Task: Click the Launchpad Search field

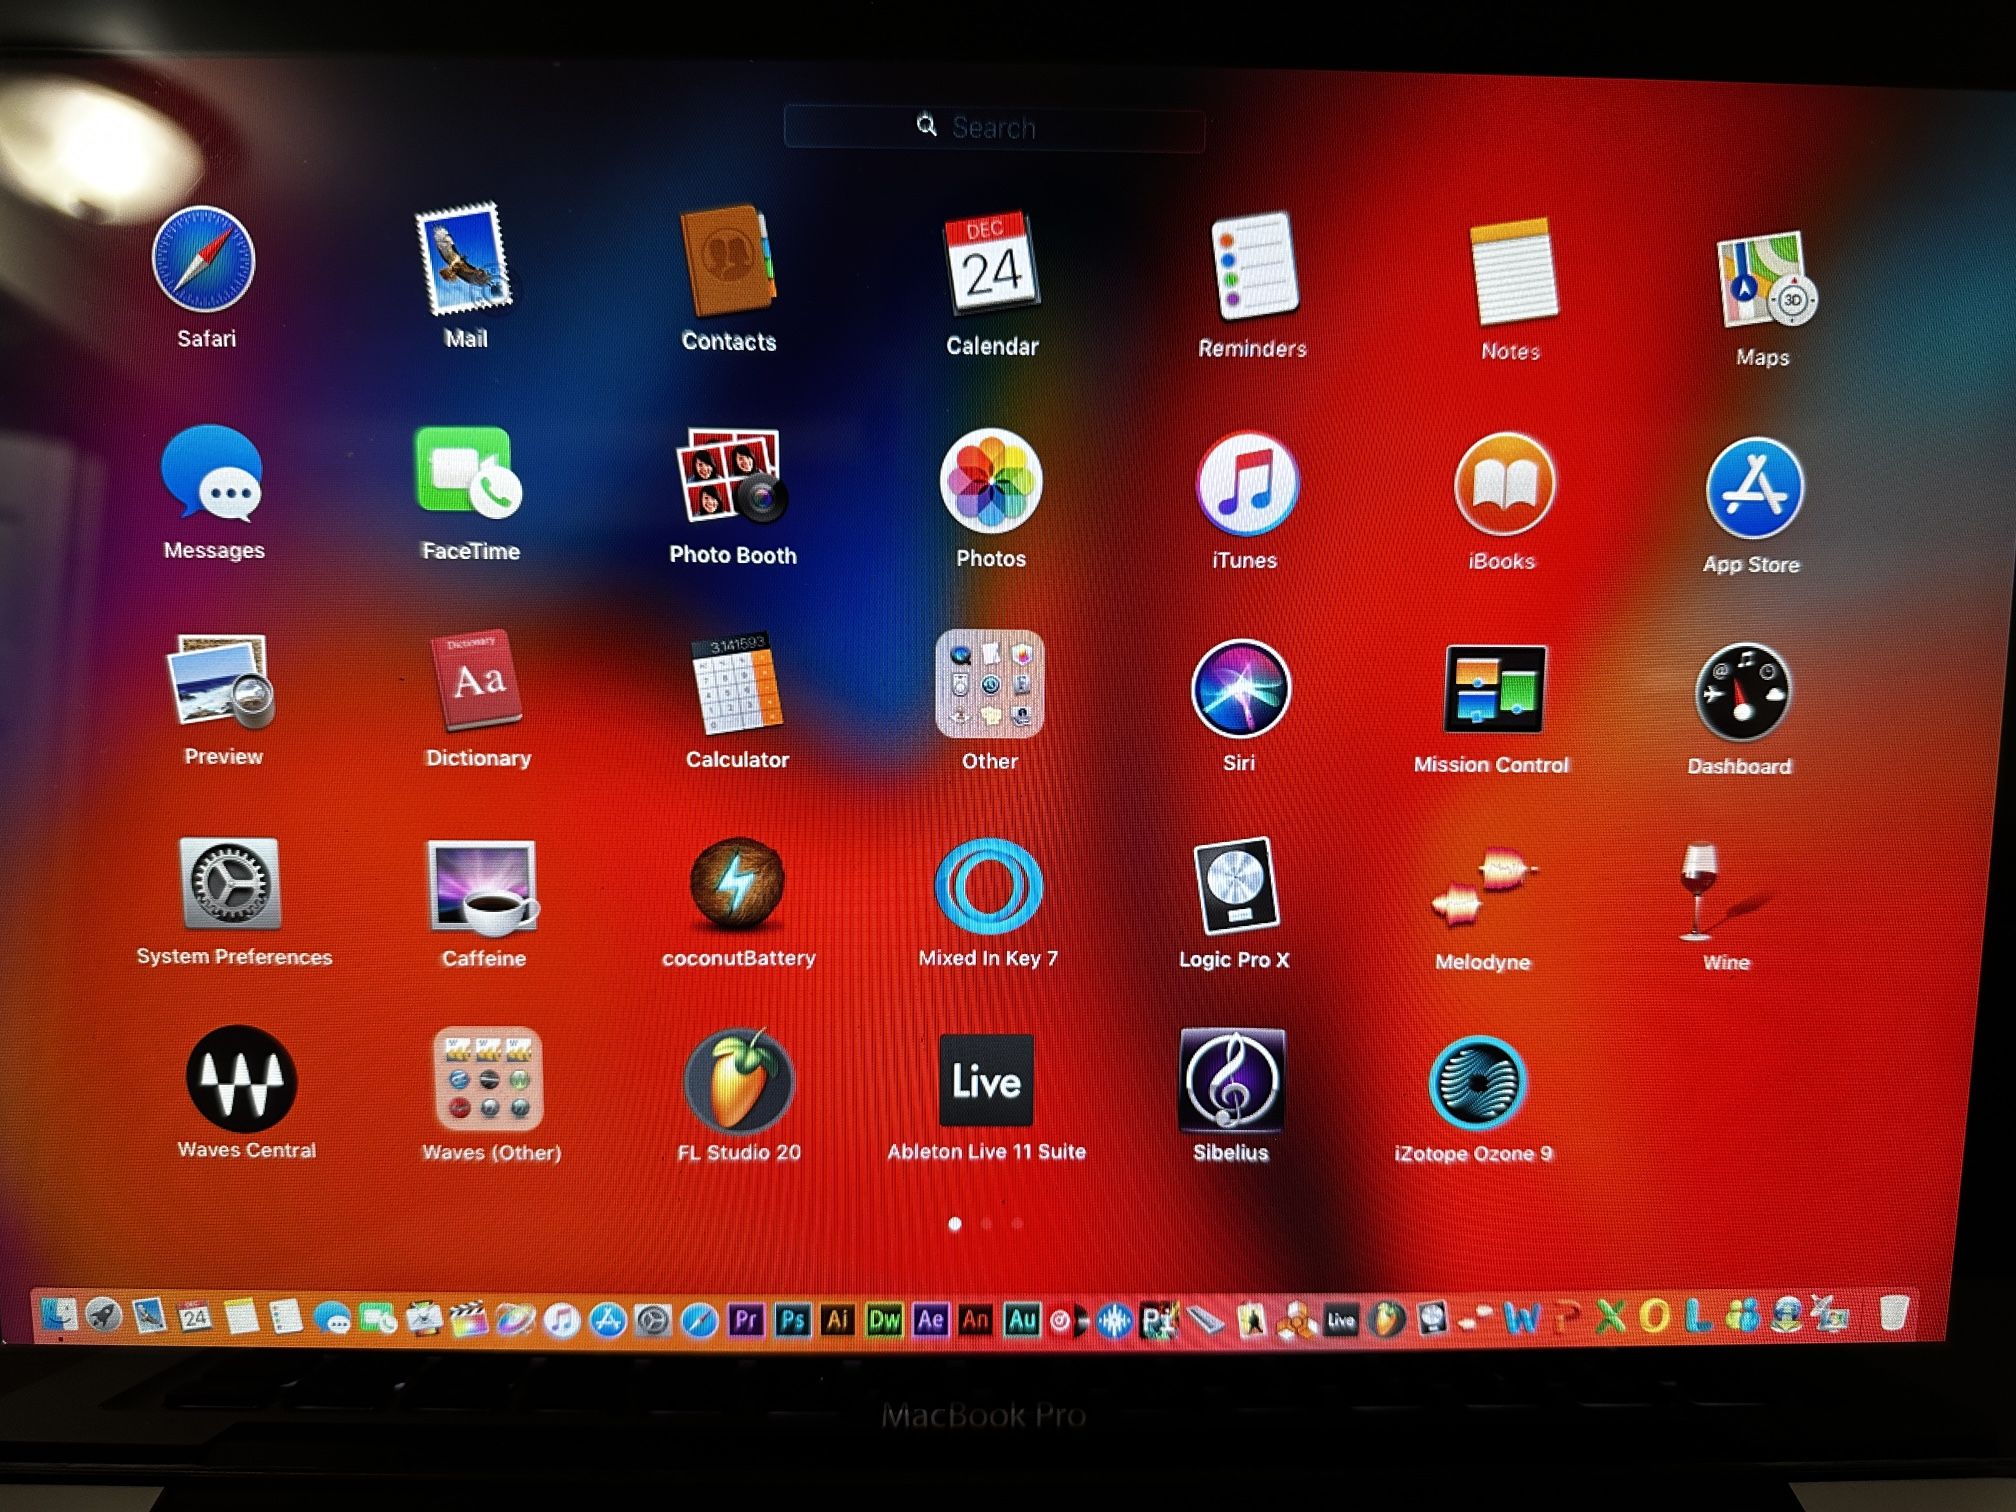Action: tap(994, 127)
